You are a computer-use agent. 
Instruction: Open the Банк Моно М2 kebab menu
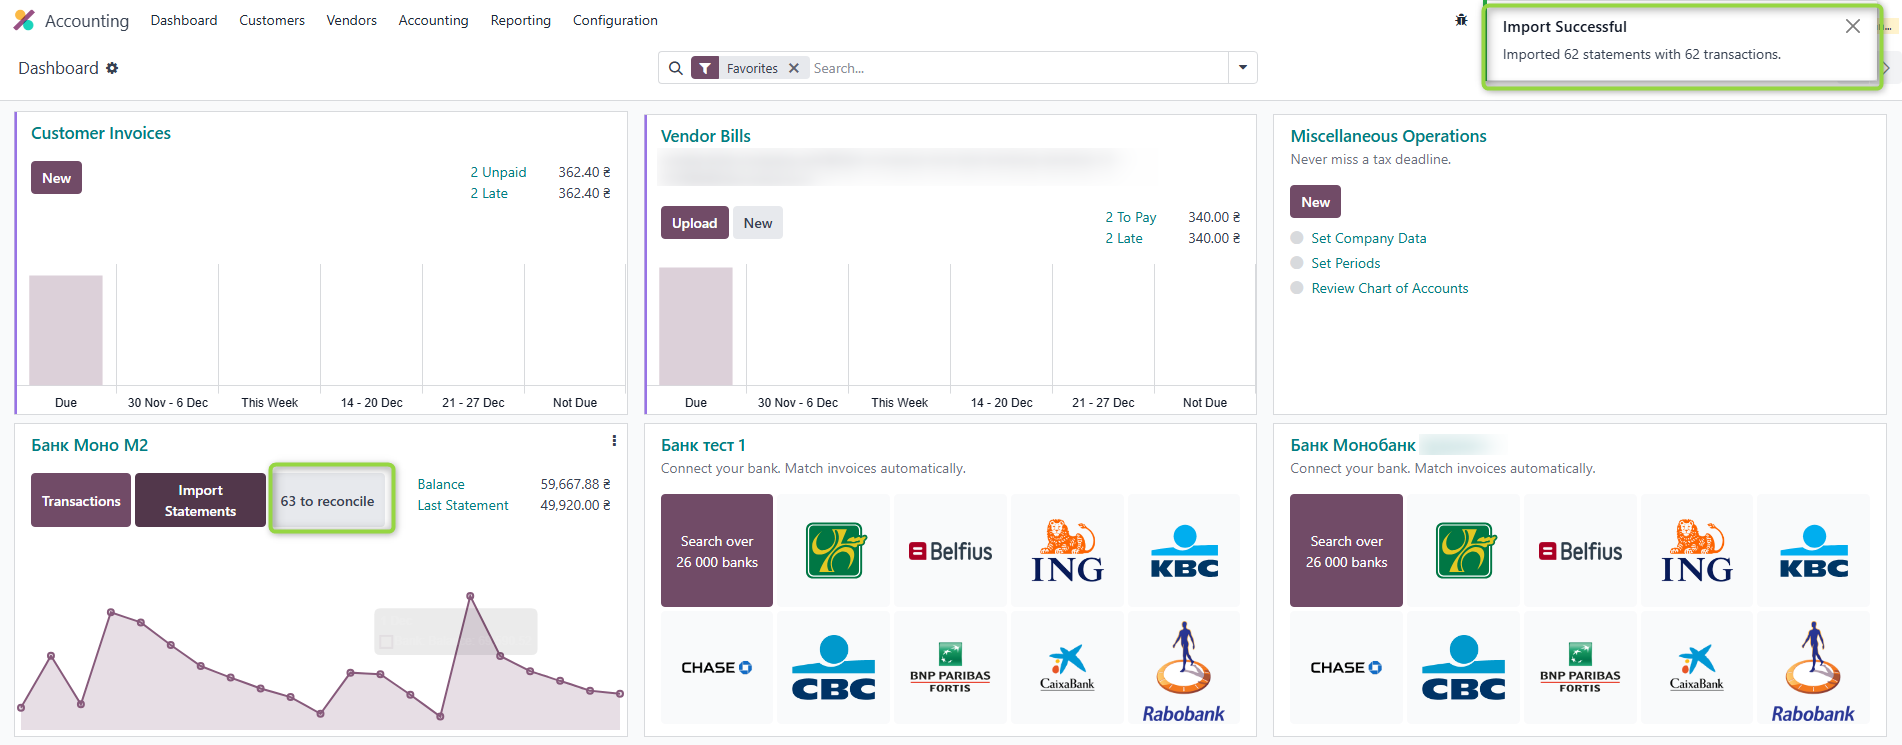pyautogui.click(x=614, y=441)
